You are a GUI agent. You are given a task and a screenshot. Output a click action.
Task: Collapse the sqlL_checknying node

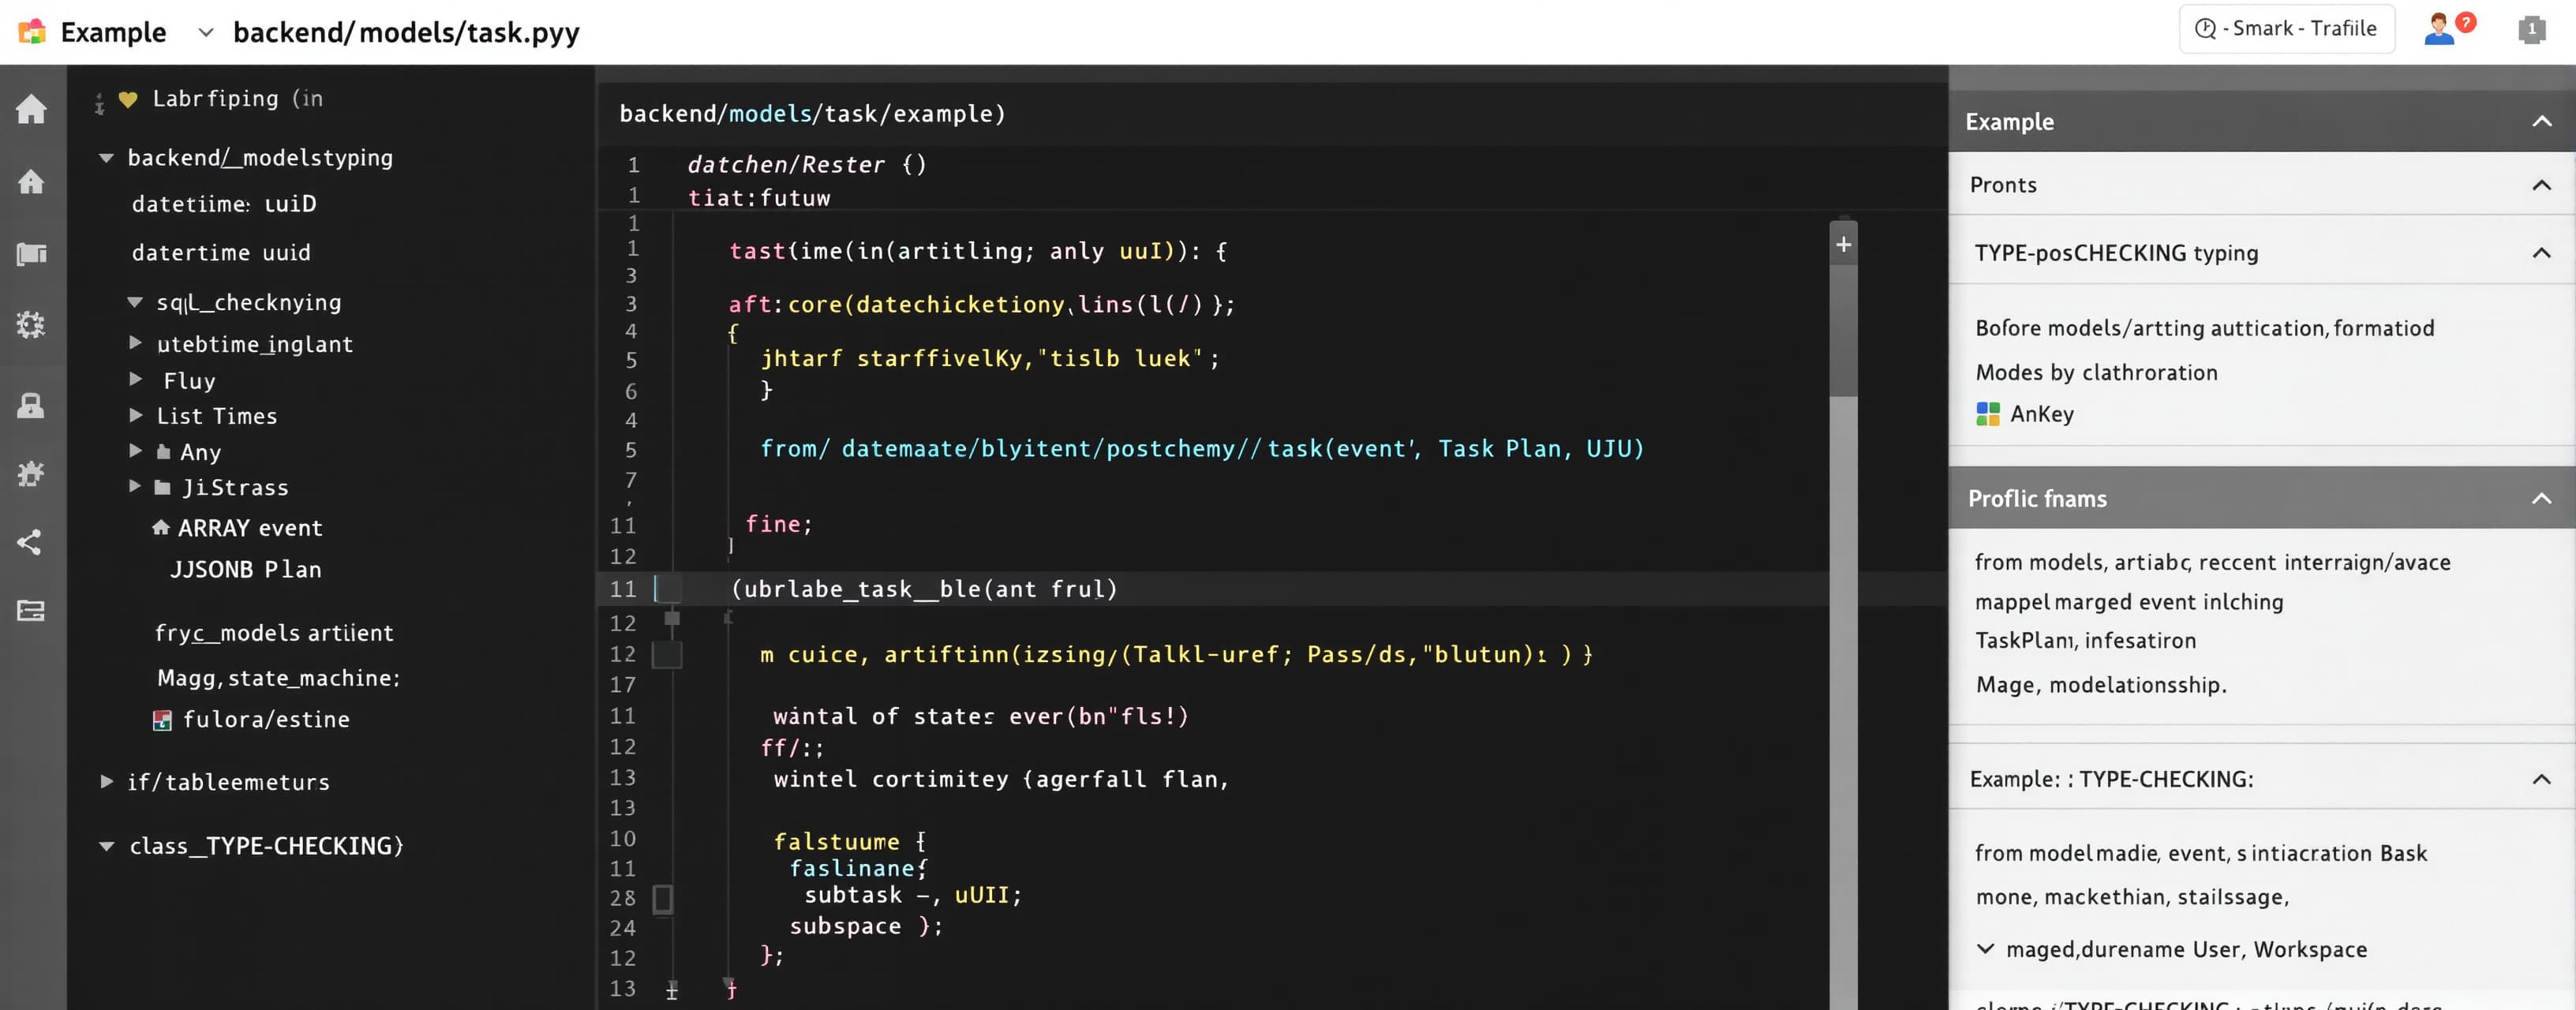135,302
